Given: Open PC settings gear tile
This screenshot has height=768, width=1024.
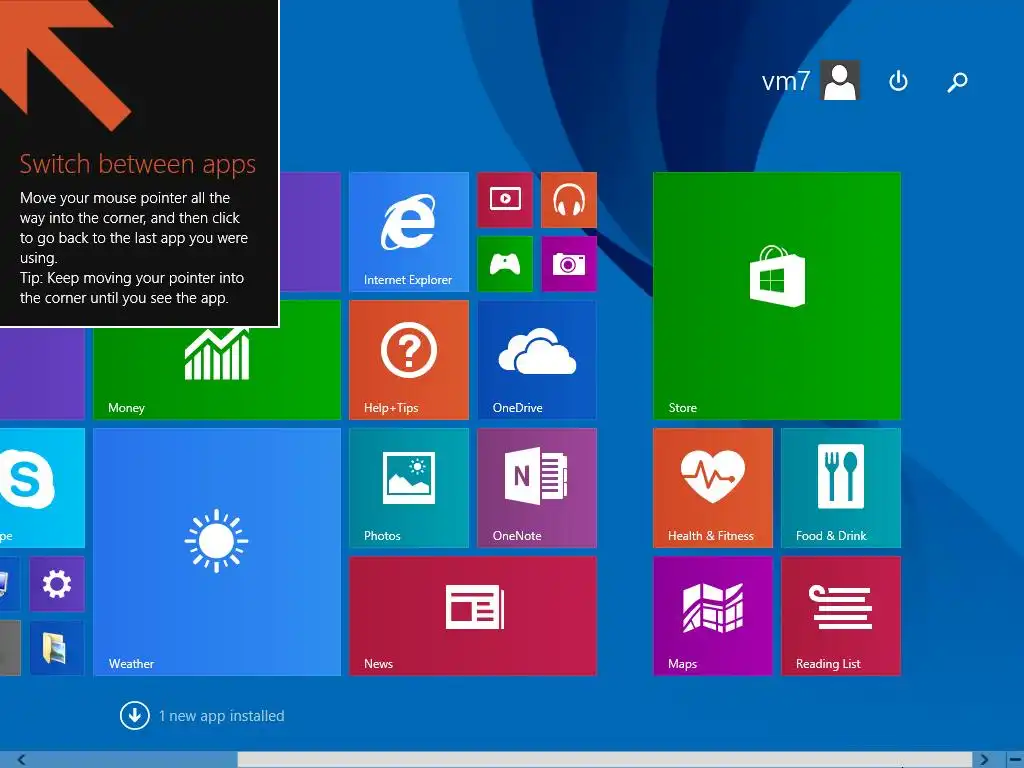Looking at the screenshot, I should pyautogui.click(x=57, y=584).
